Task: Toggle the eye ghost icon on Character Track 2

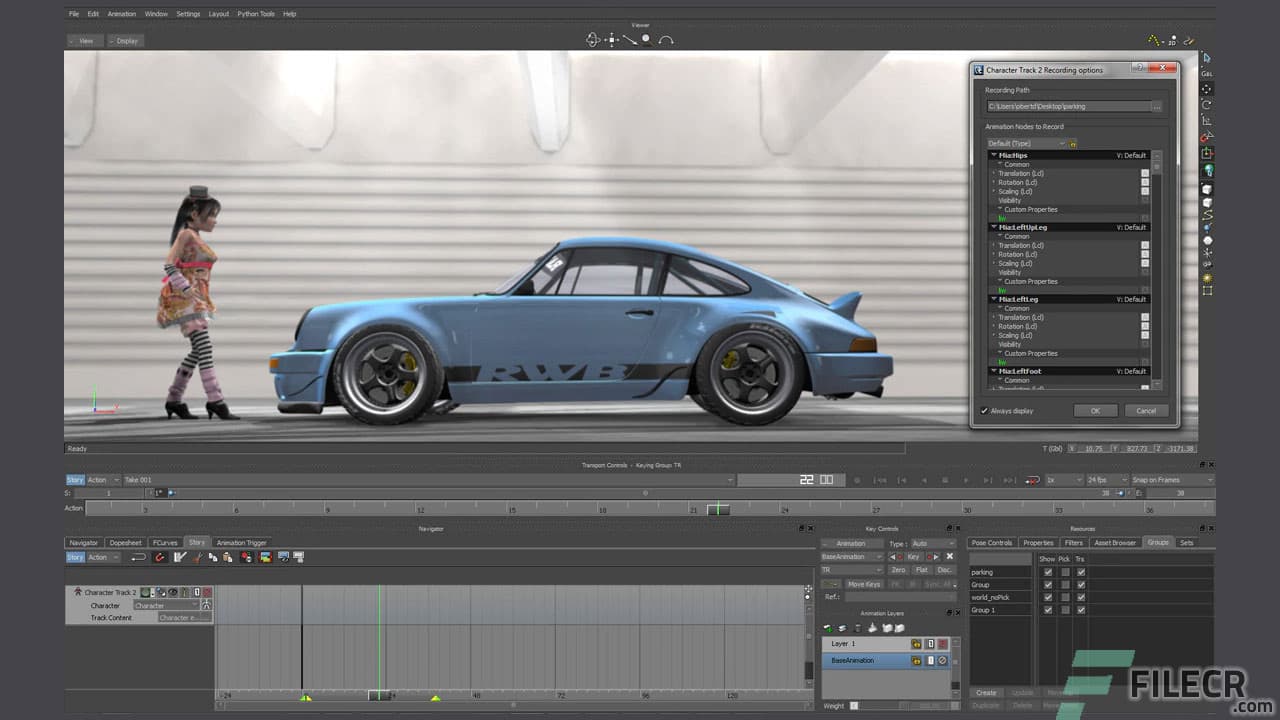Action: (173, 592)
